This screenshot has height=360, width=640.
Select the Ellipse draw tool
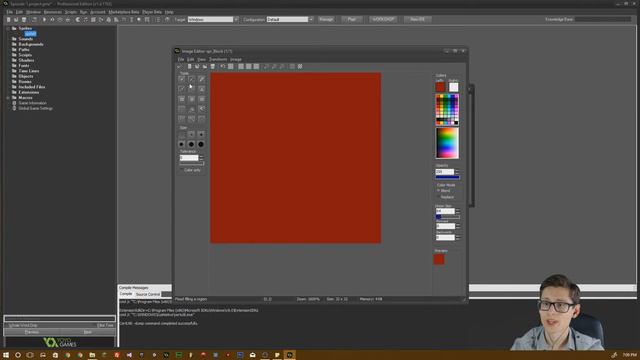click(191, 99)
